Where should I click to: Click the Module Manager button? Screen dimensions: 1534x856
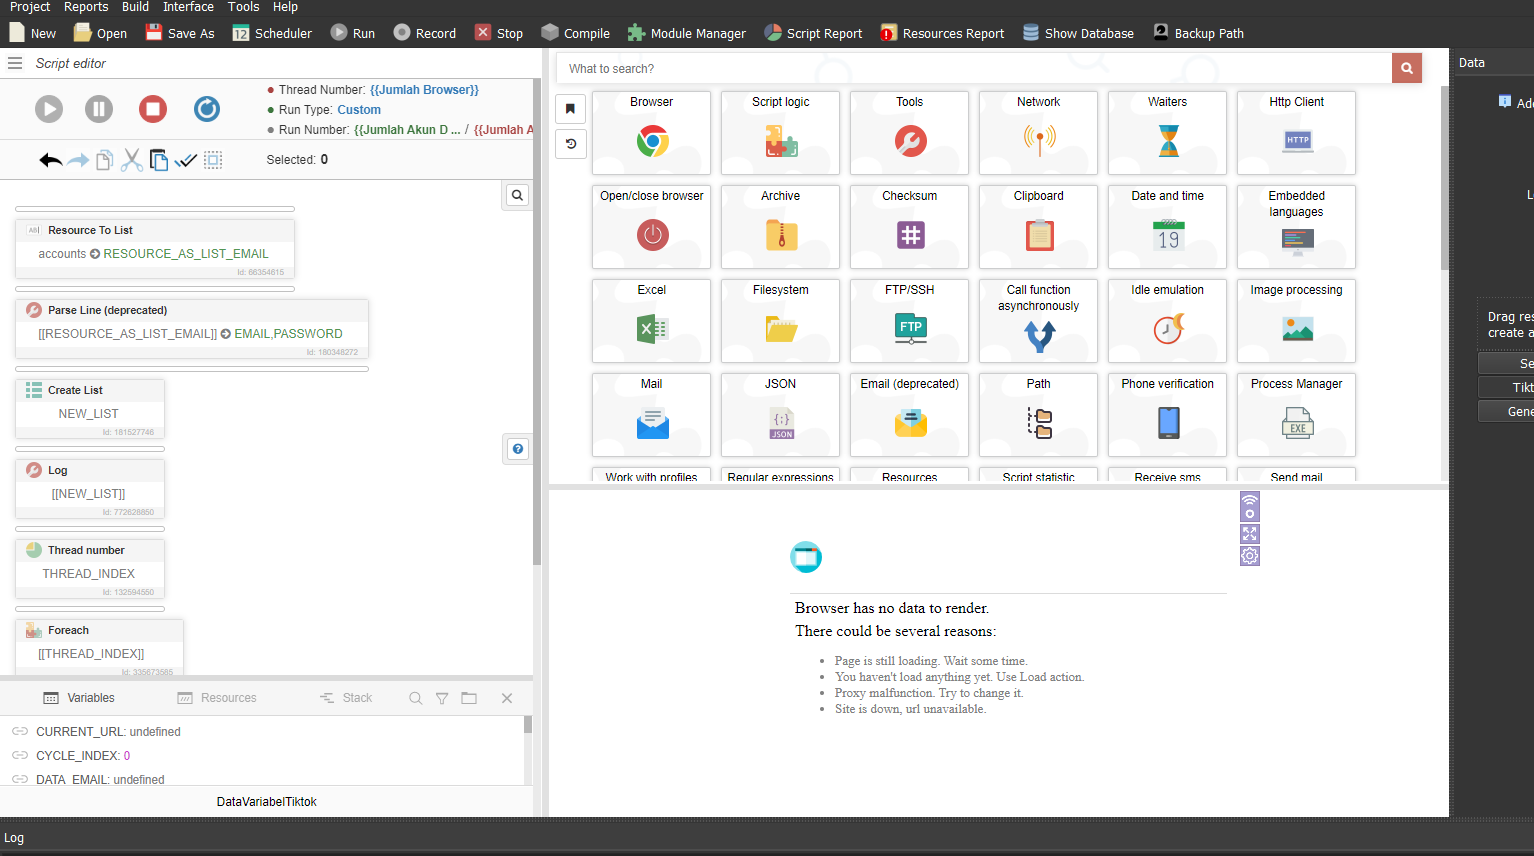point(687,33)
